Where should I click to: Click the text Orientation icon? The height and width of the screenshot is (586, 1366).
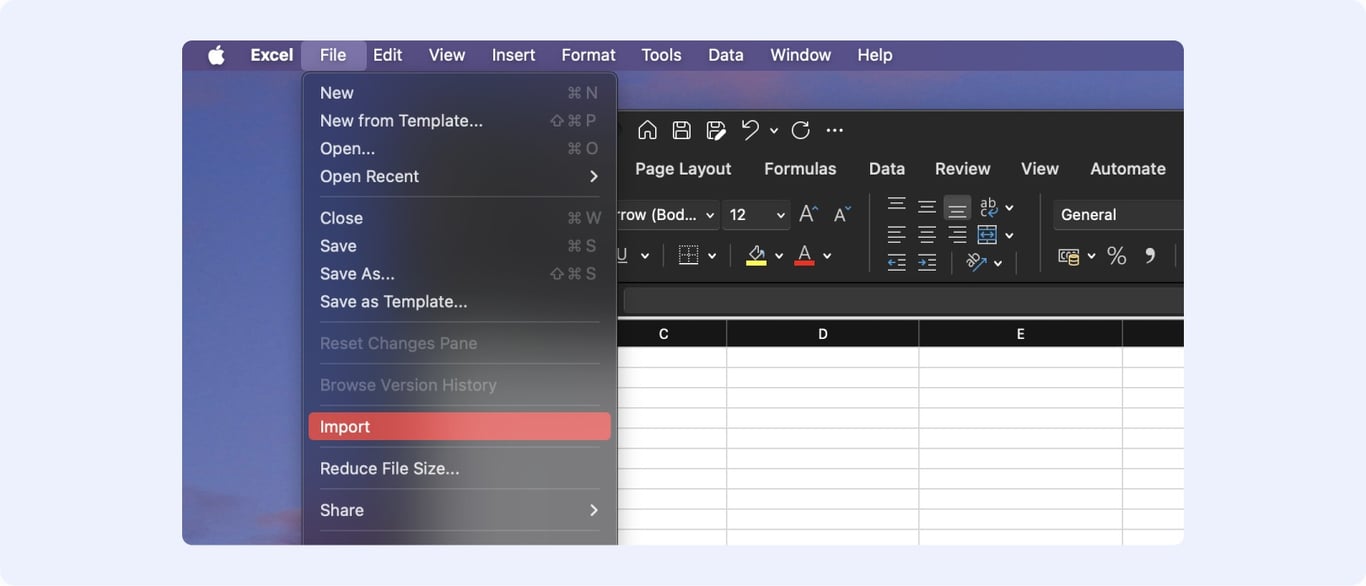(976, 262)
